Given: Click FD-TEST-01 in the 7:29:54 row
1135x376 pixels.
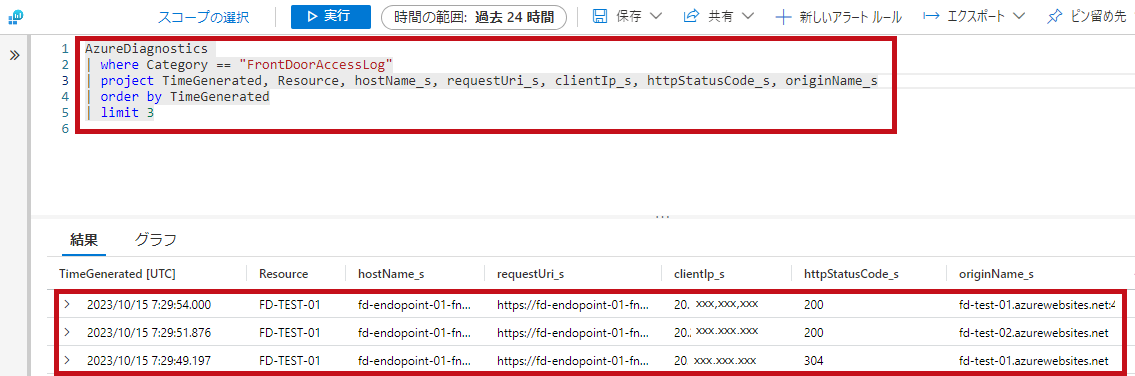Looking at the screenshot, I should (x=290, y=305).
